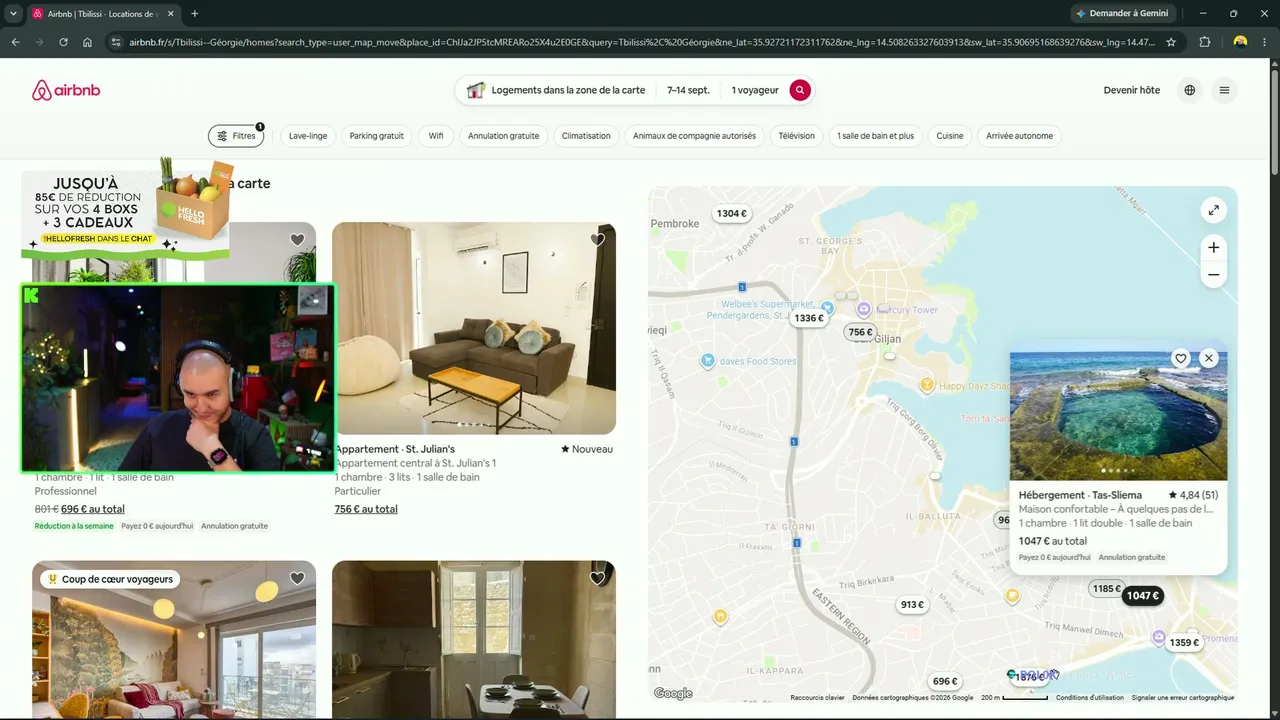The image size is (1280, 720).
Task: Click the 756 € au total price link
Action: (366, 509)
